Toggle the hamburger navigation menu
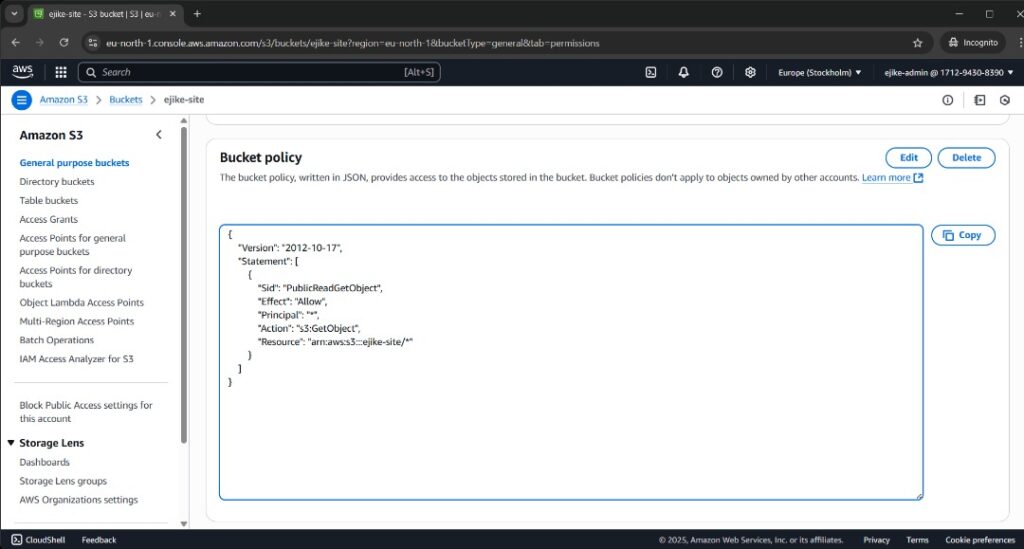The width and height of the screenshot is (1024, 549). pyautogui.click(x=21, y=100)
